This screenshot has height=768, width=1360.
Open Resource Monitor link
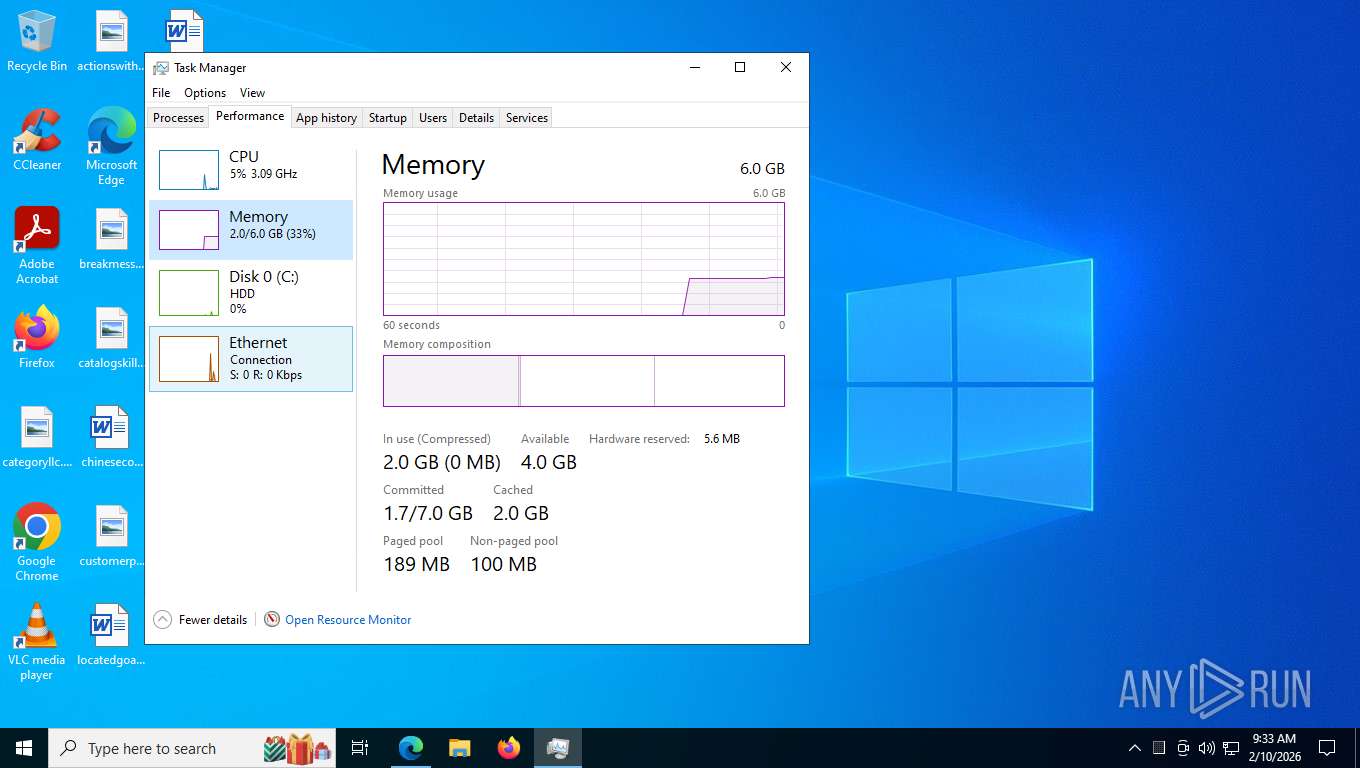click(348, 620)
